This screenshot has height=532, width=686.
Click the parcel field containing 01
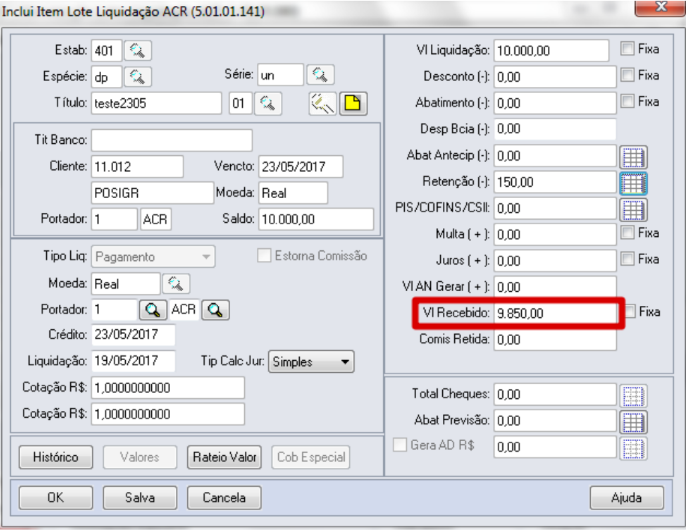[240, 104]
